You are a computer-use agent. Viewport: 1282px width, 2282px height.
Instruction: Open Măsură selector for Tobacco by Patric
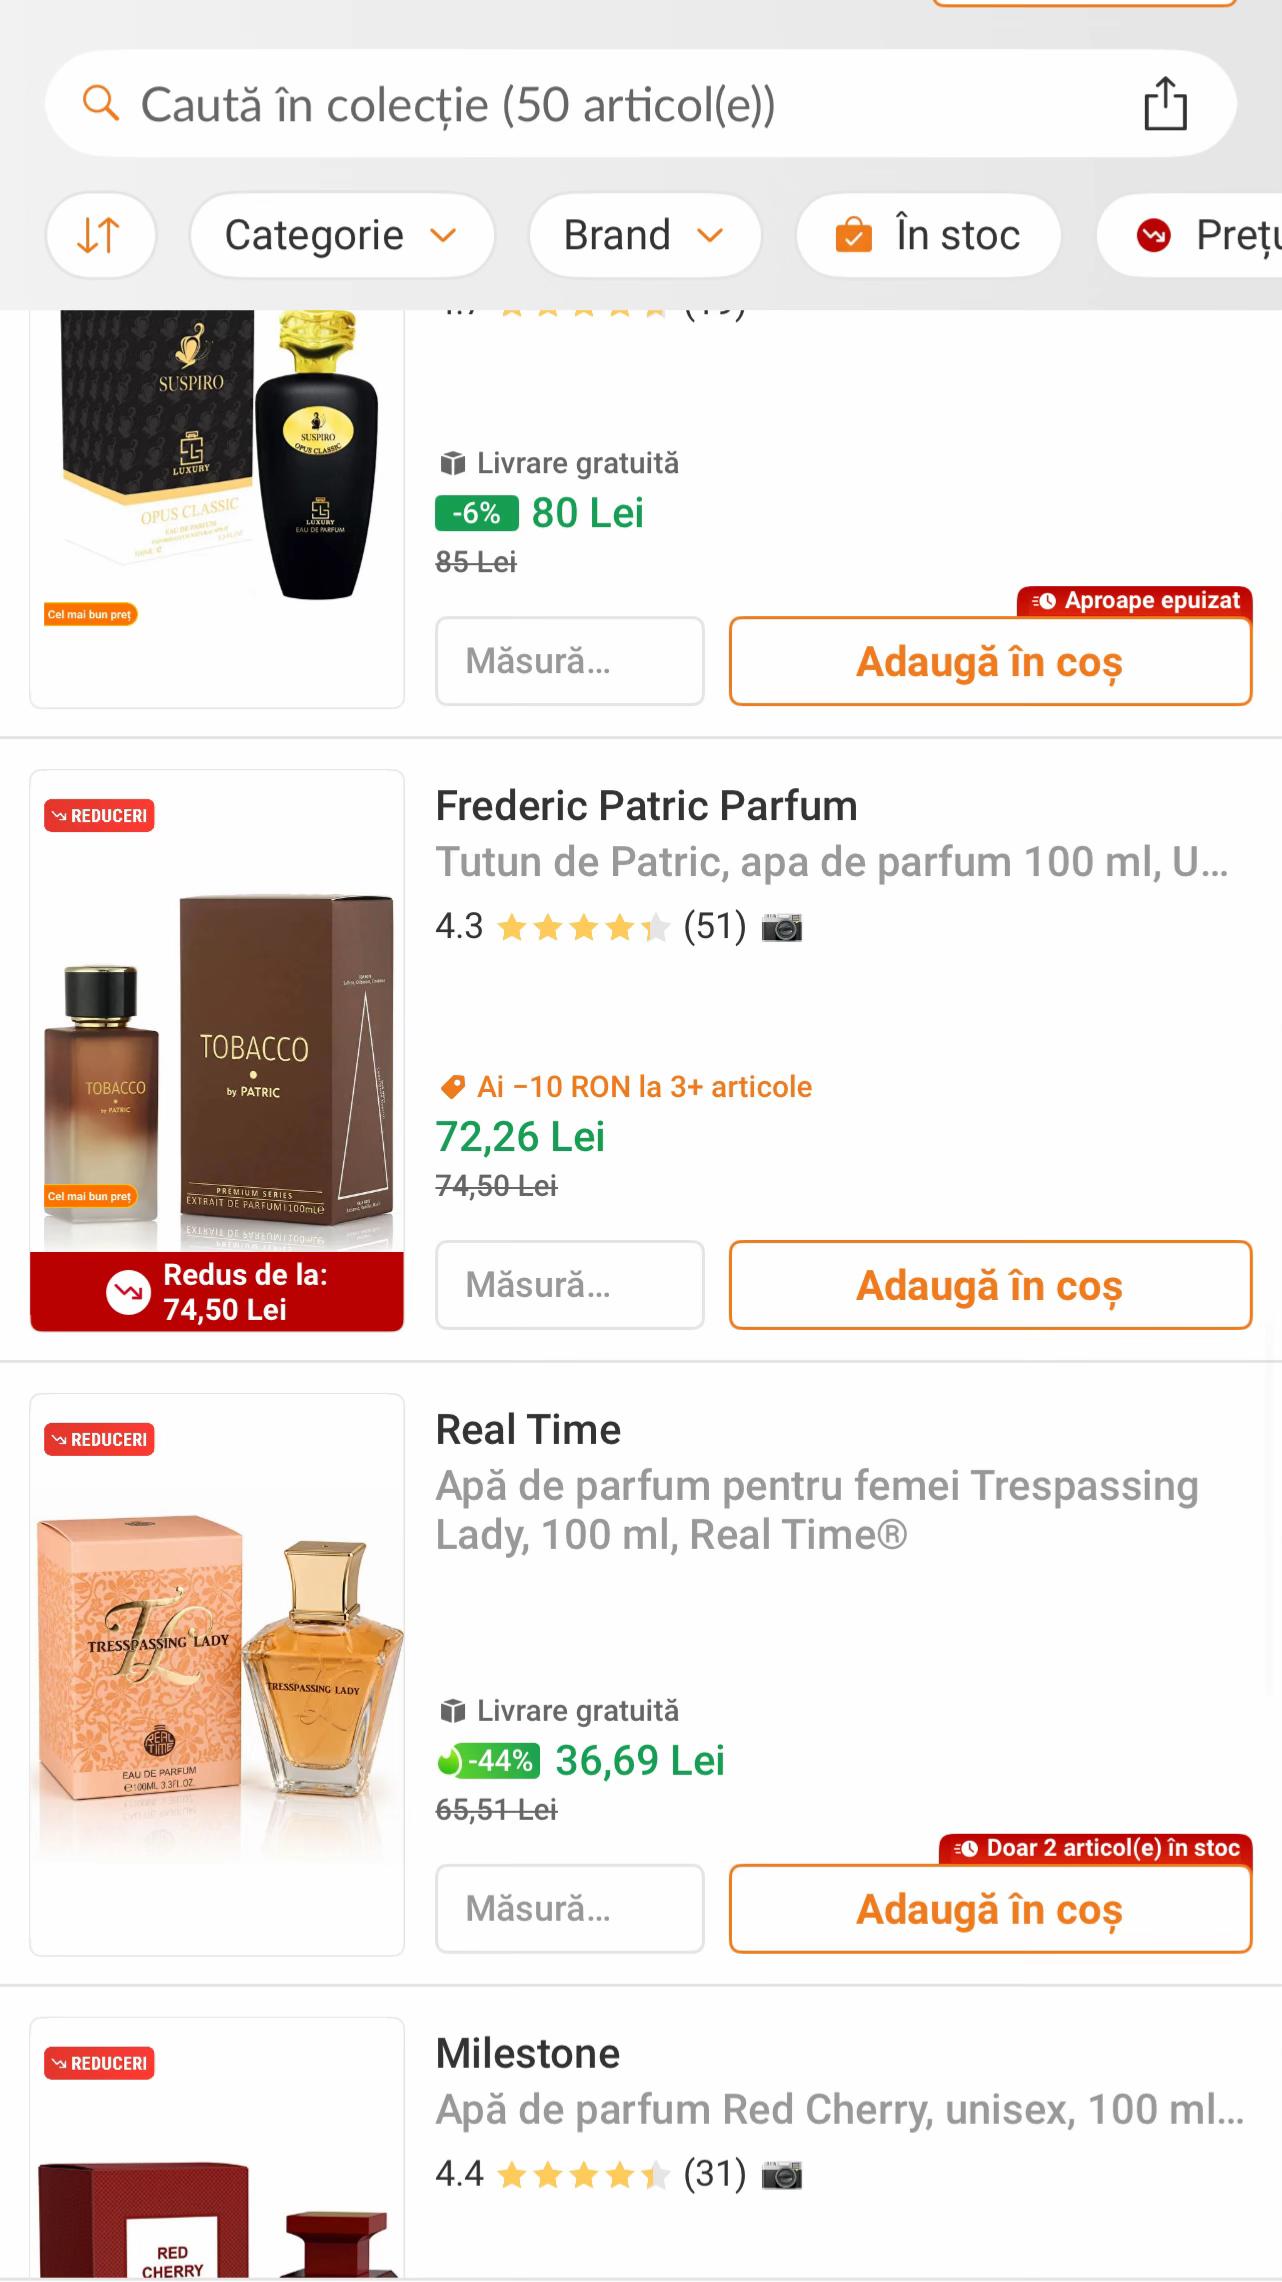570,1285
